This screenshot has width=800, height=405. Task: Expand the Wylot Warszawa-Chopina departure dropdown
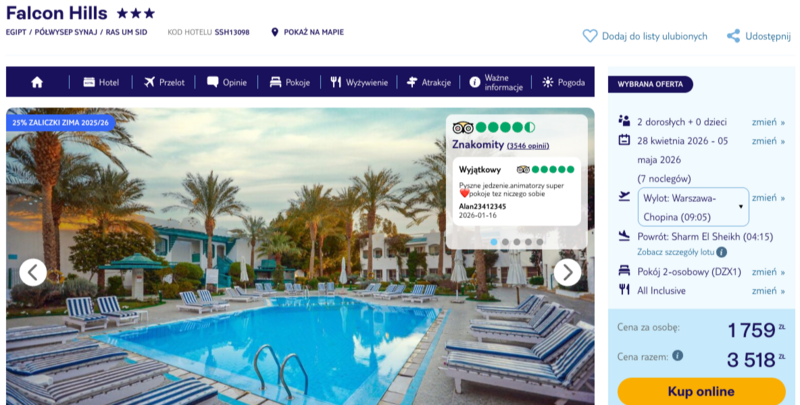[x=693, y=207]
